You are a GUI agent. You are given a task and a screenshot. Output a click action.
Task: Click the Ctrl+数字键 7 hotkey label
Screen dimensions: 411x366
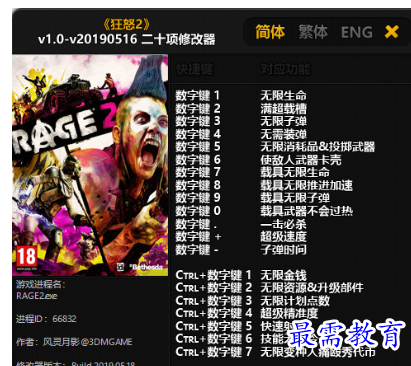[214, 352]
